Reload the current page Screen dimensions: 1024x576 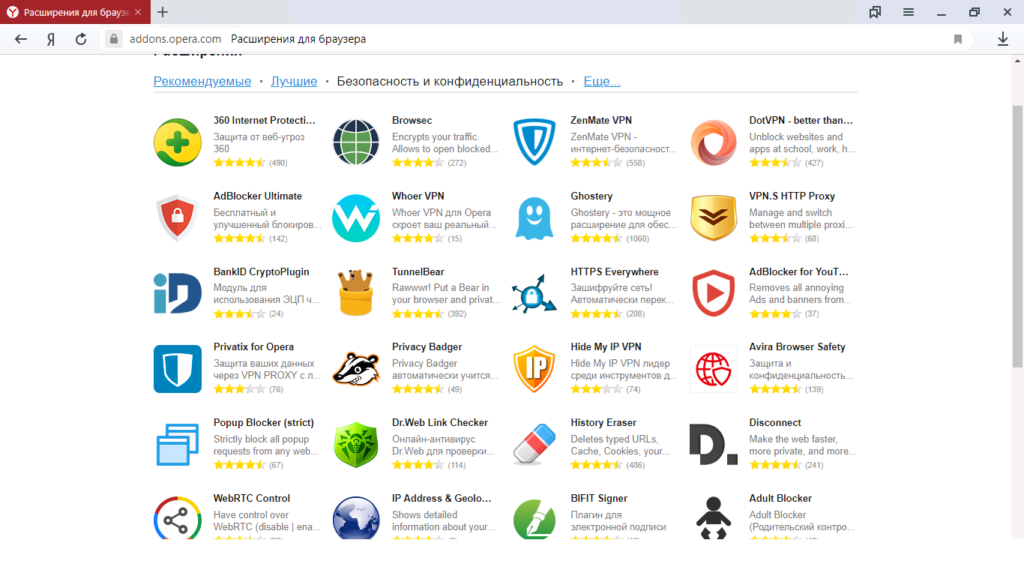click(x=81, y=39)
